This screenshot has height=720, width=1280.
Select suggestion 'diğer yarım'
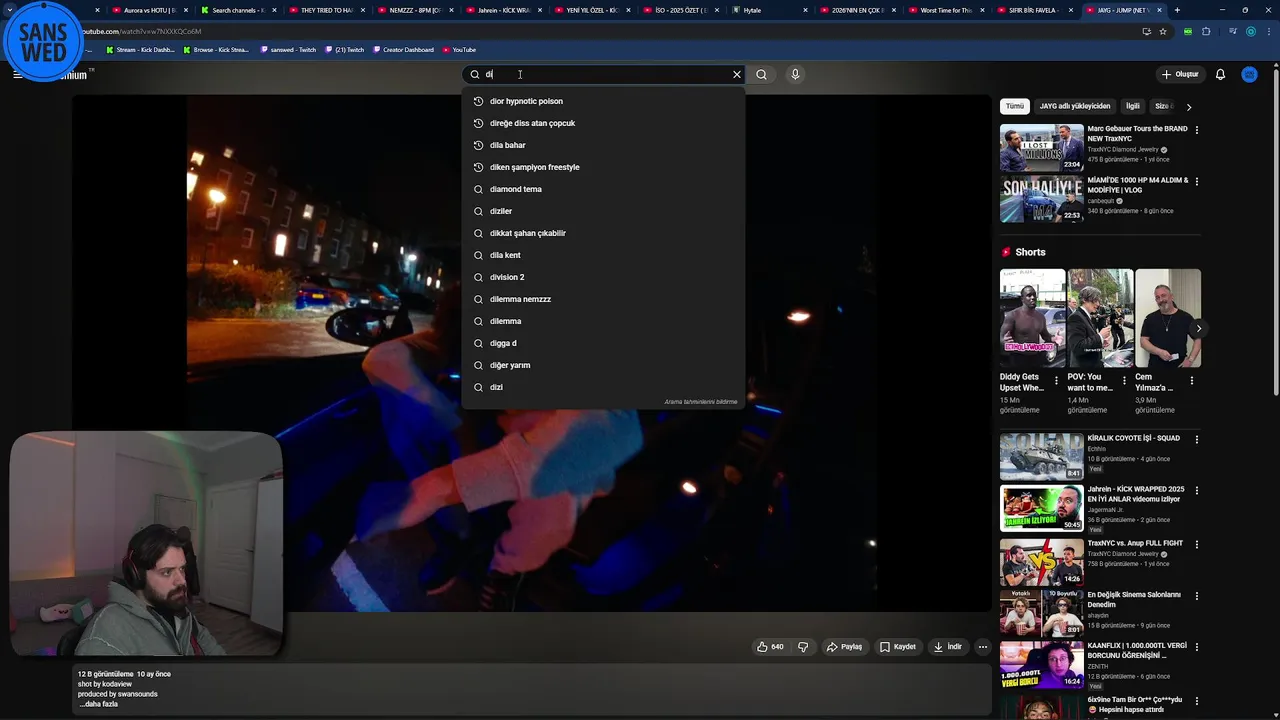click(603, 365)
